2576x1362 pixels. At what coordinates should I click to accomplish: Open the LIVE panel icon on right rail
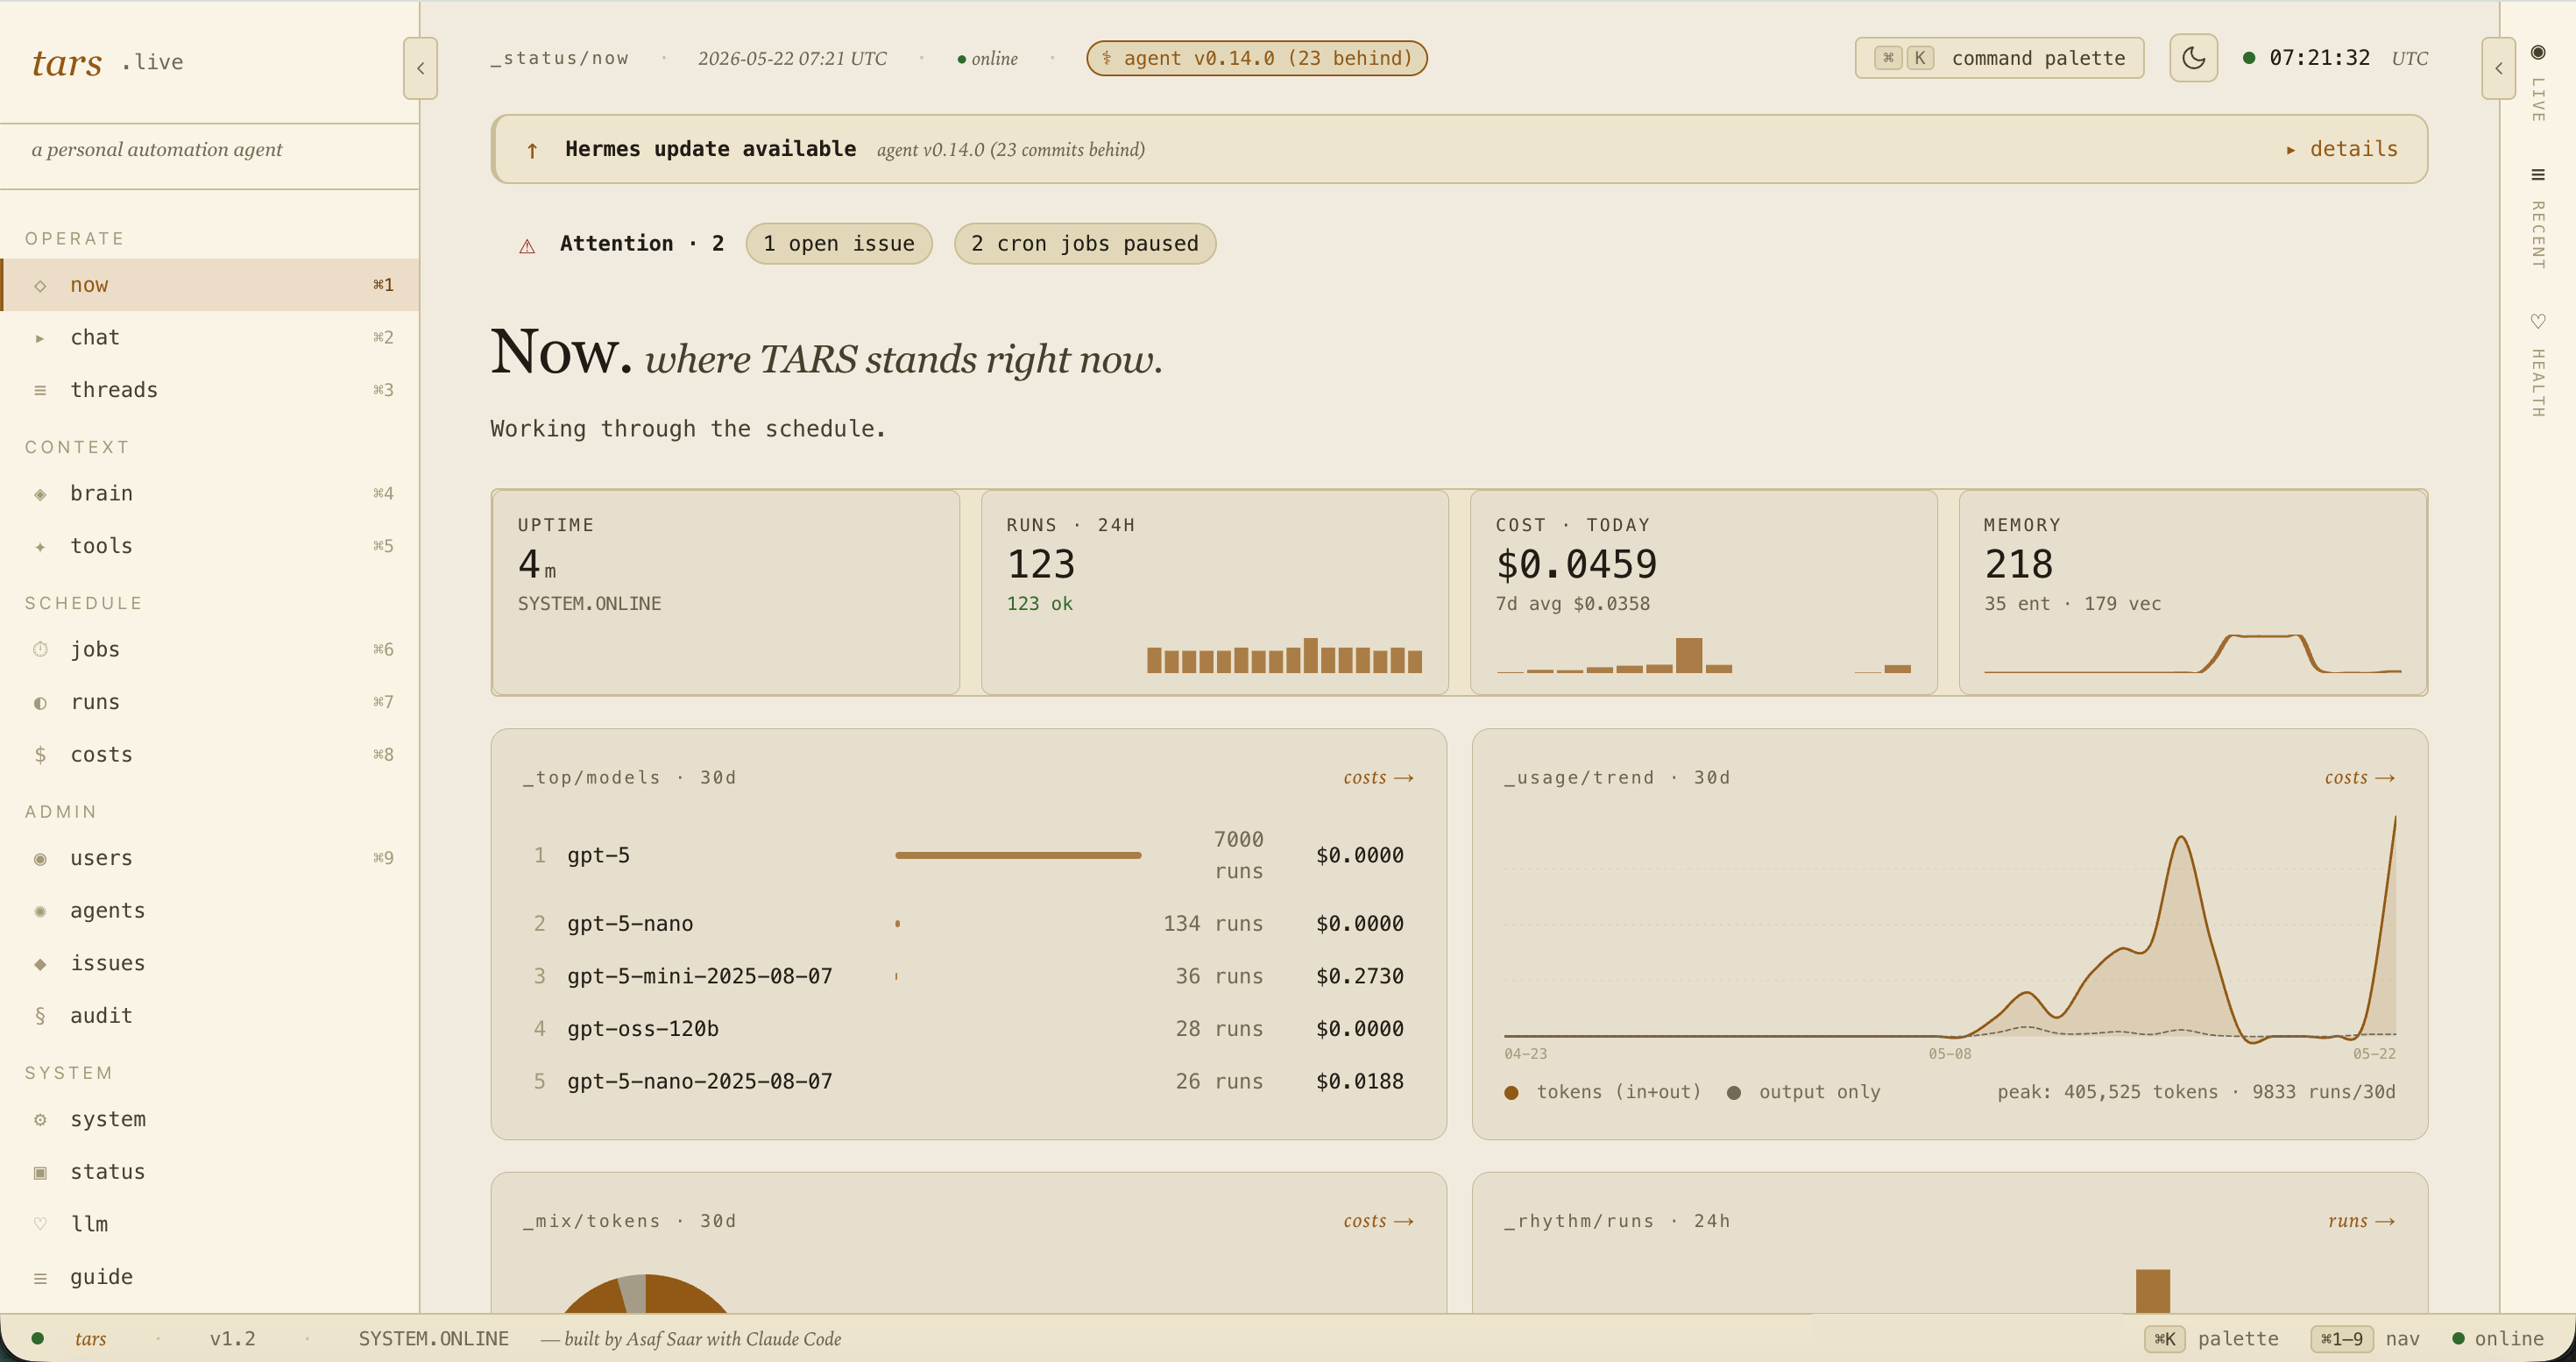[2538, 52]
